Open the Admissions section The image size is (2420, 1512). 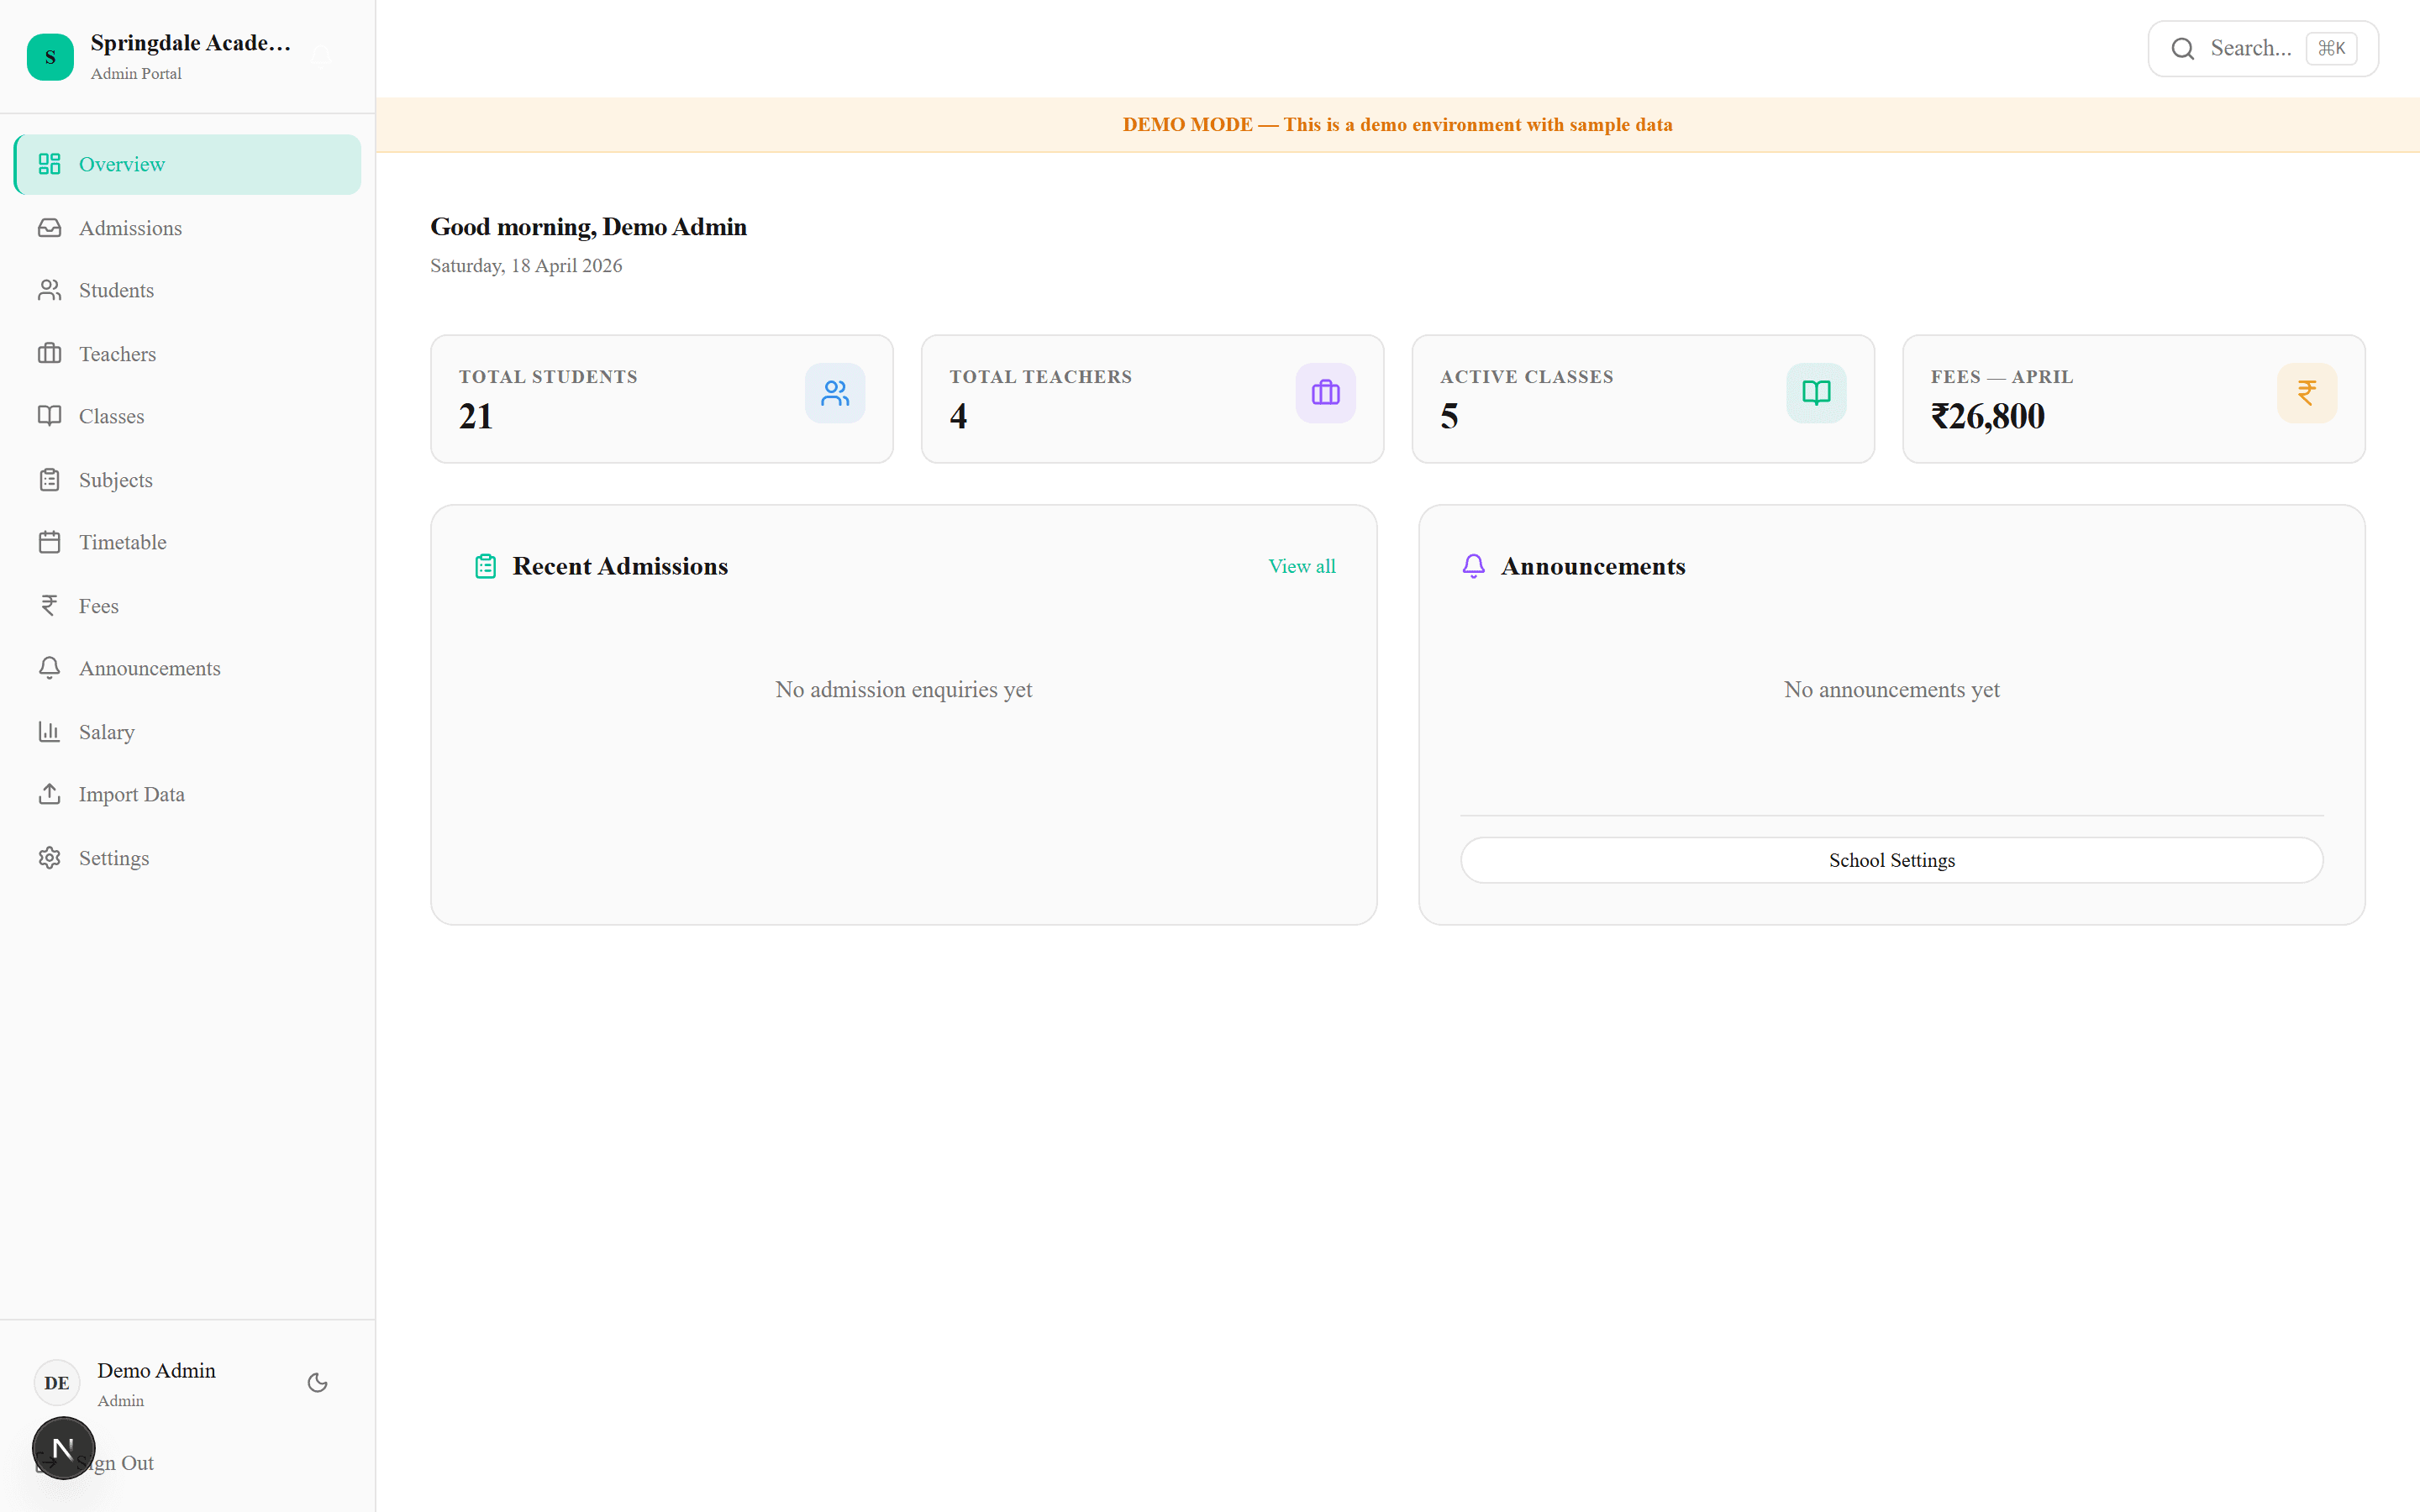pyautogui.click(x=128, y=227)
